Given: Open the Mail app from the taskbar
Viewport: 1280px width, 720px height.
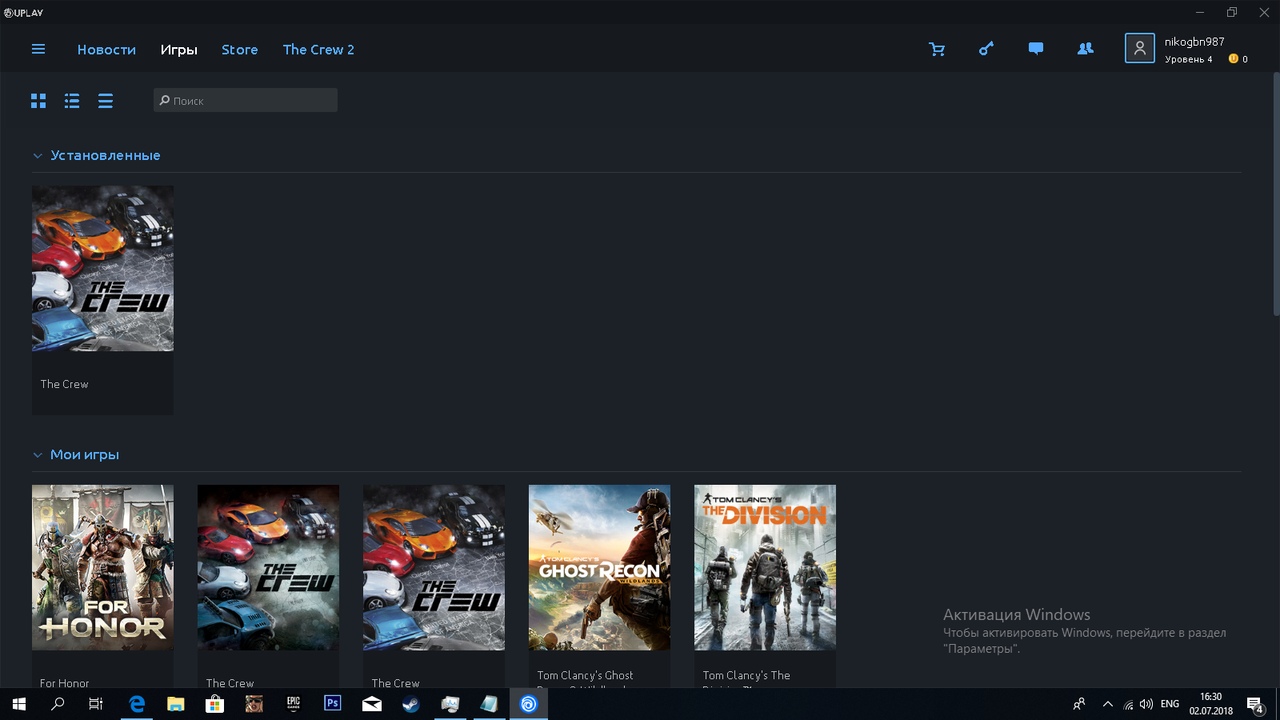Looking at the screenshot, I should (372, 704).
